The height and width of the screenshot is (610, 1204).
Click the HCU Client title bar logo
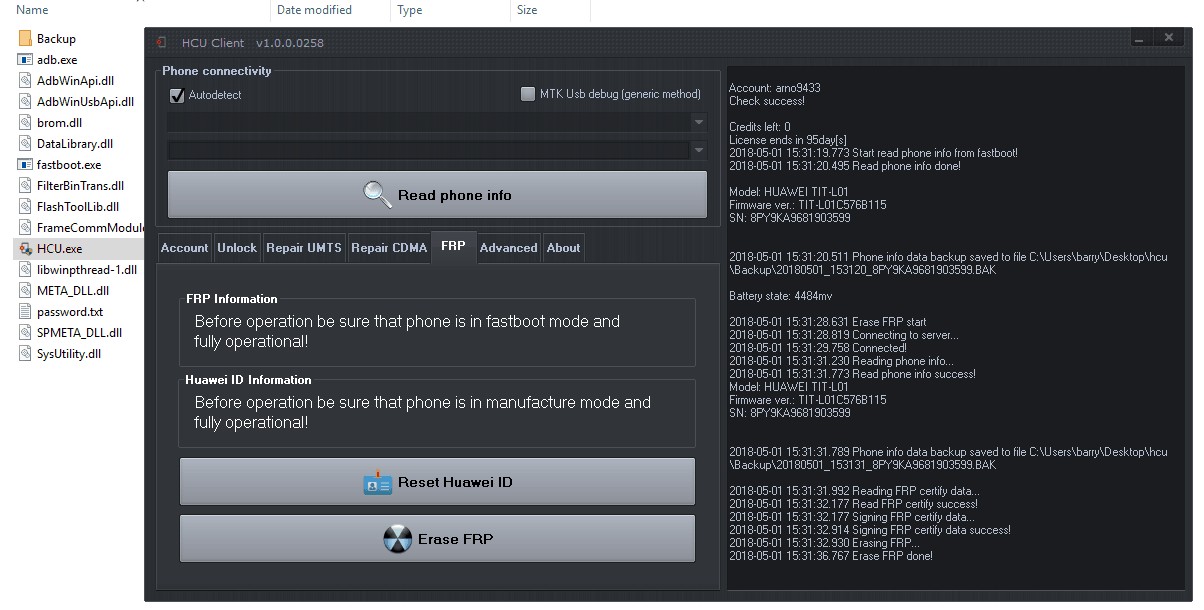[x=162, y=42]
